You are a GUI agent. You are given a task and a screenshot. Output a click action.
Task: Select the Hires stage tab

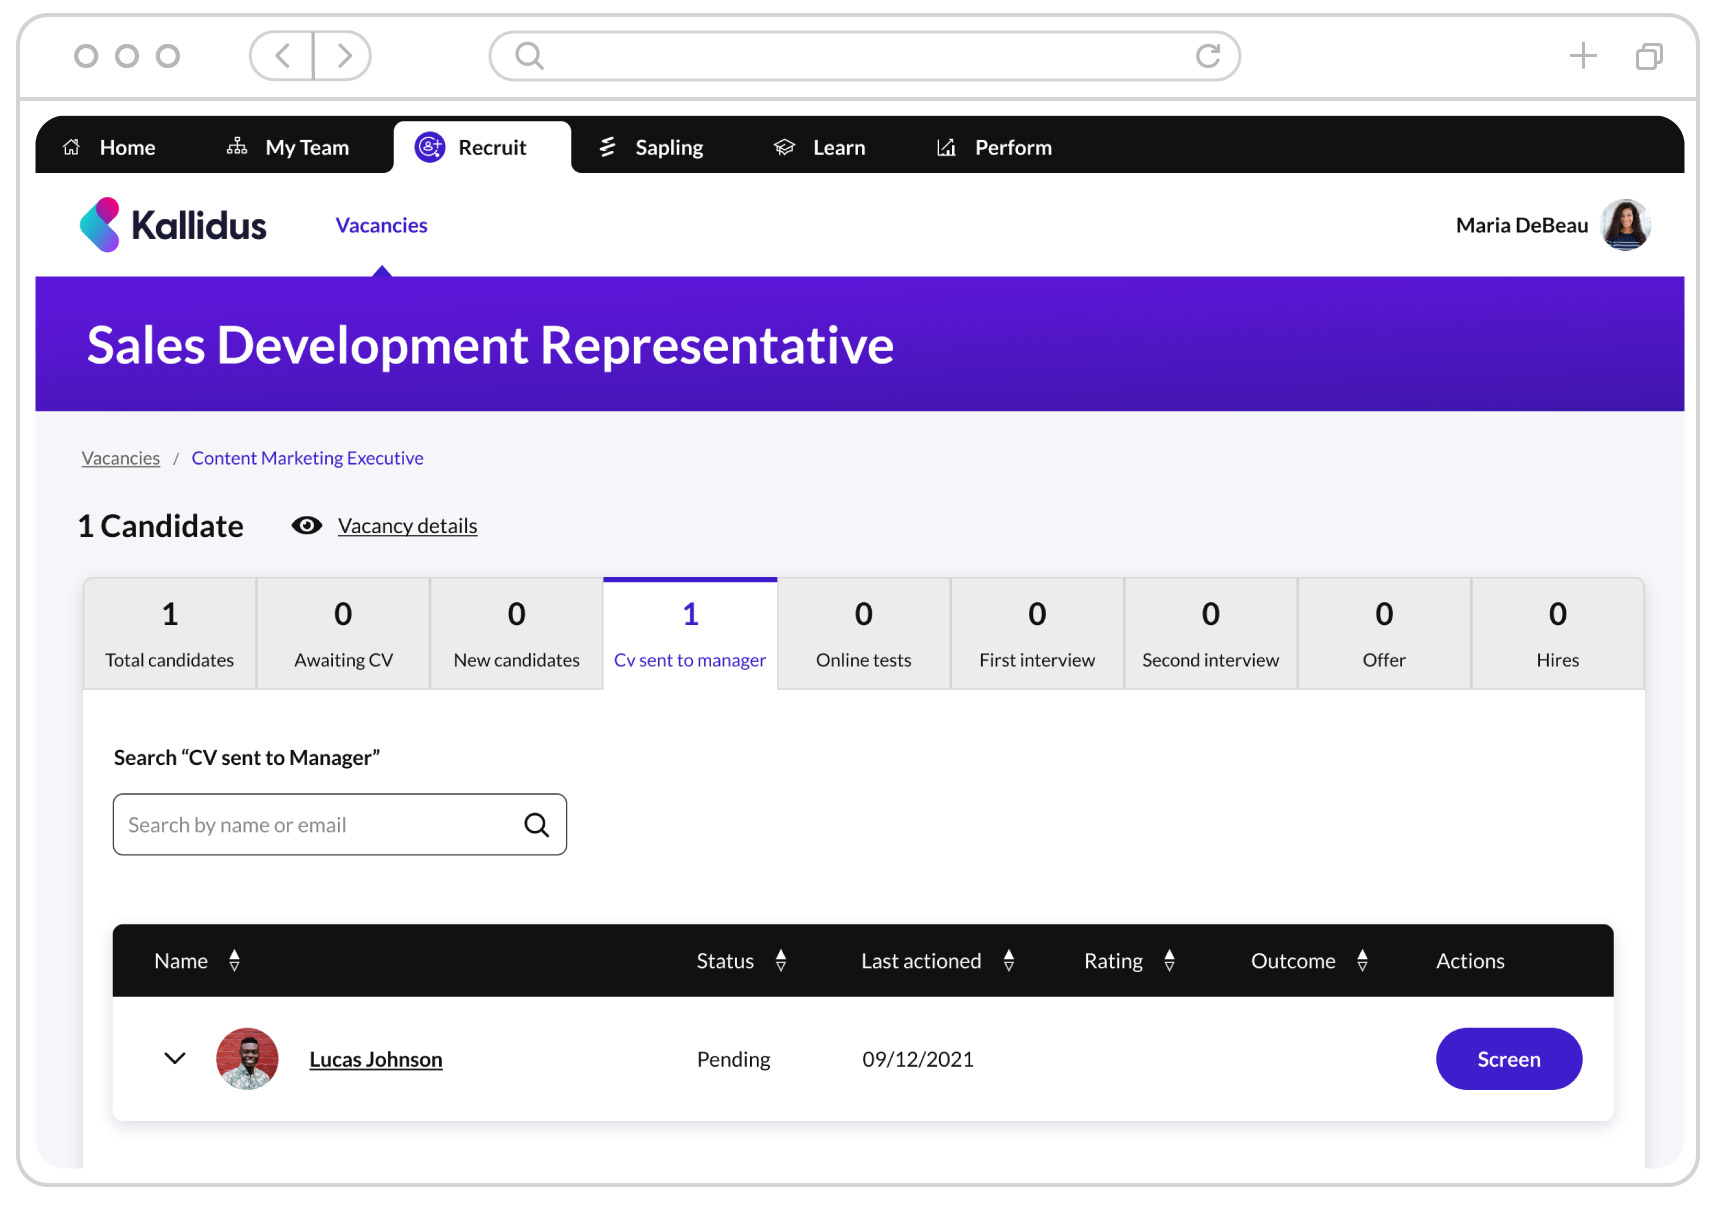pyautogui.click(x=1557, y=634)
